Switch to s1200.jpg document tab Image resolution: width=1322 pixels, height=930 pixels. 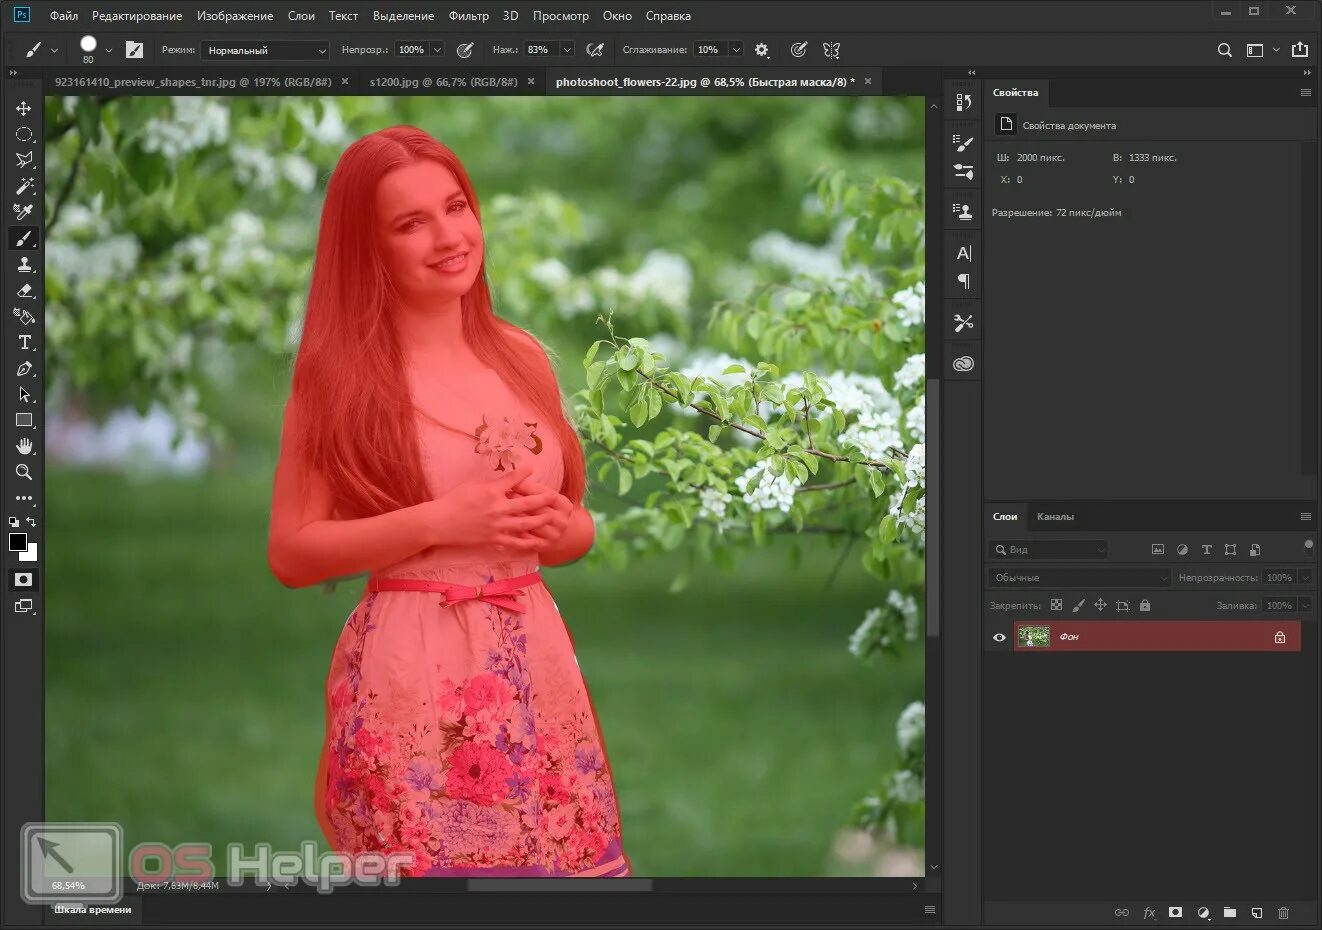coord(443,82)
